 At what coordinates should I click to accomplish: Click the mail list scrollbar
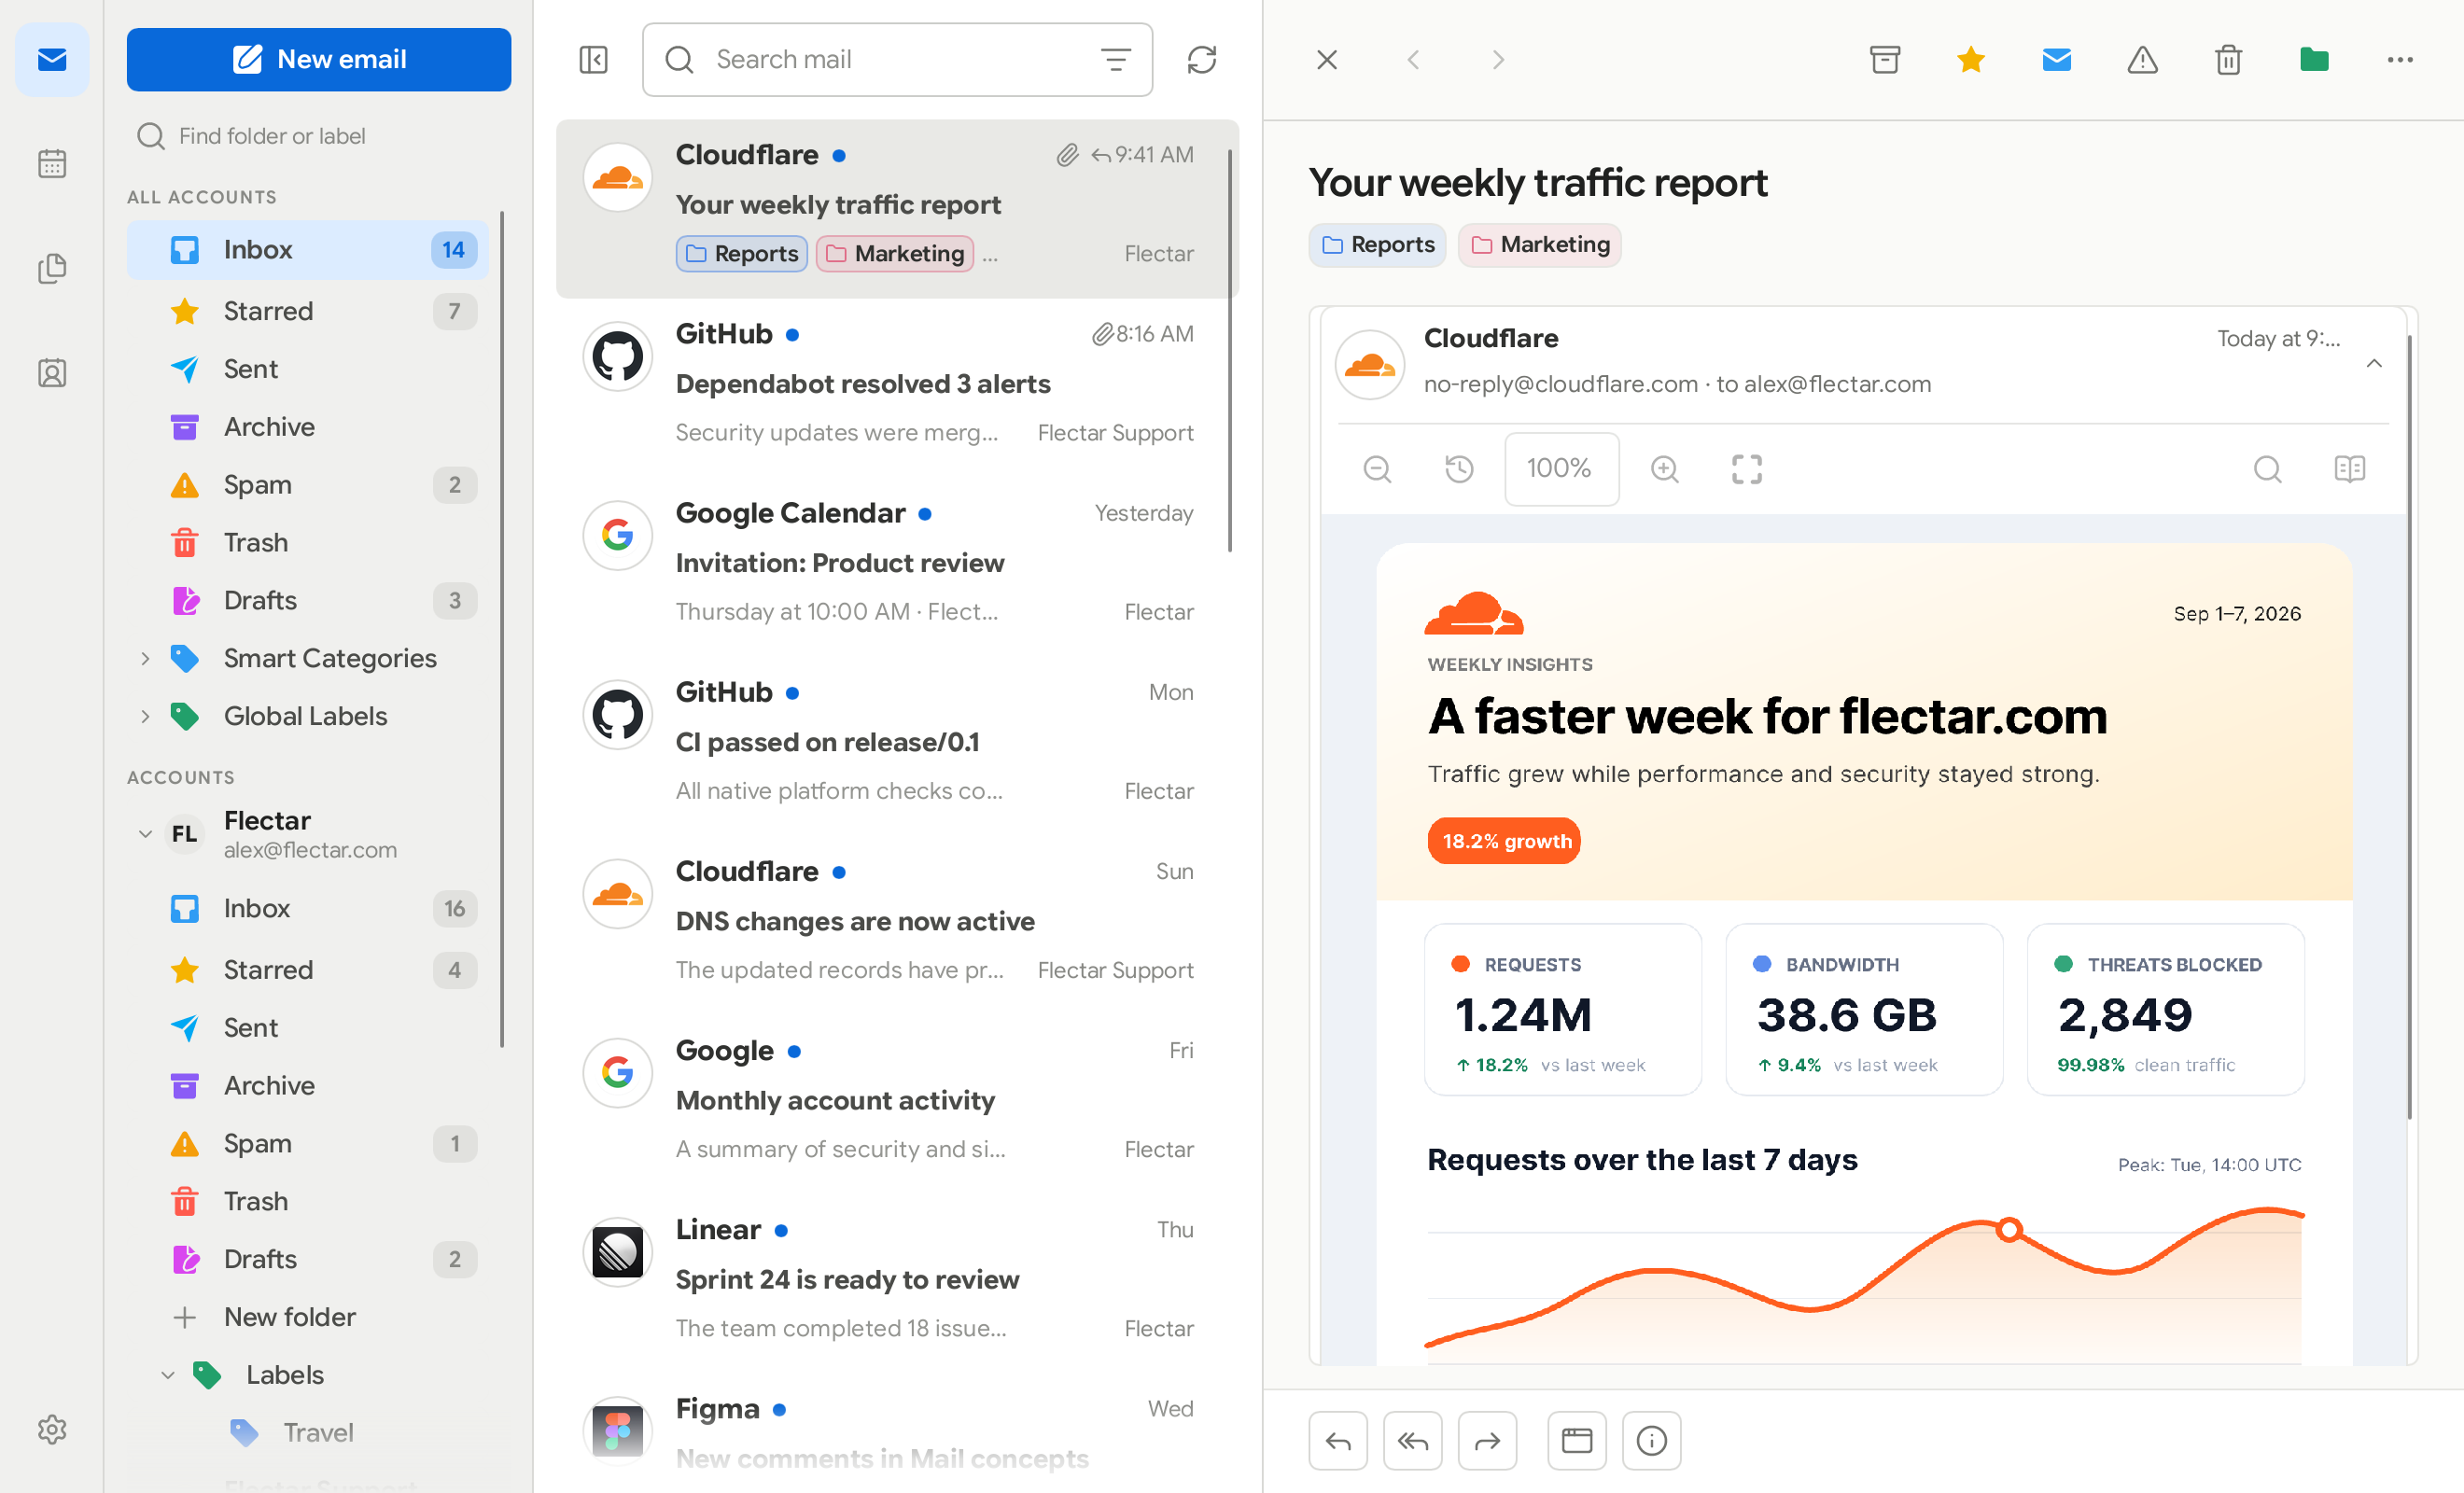(x=1229, y=350)
